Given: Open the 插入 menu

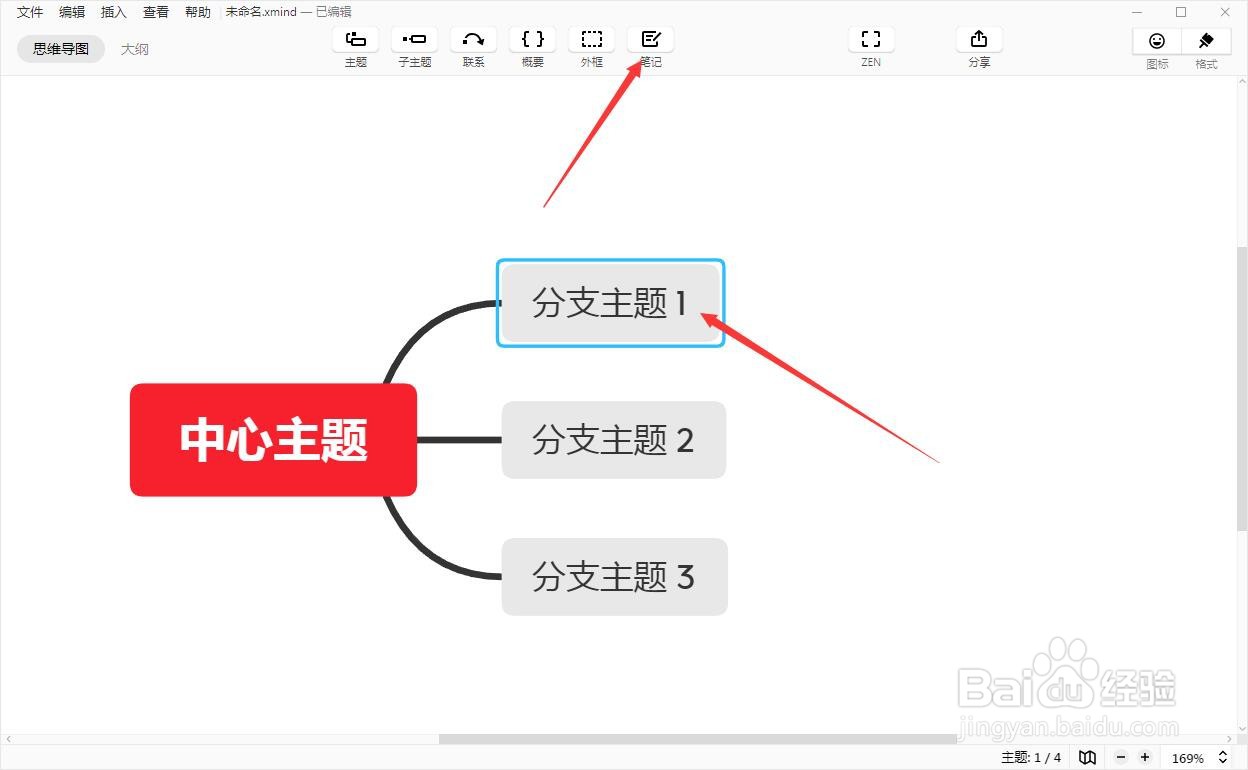Looking at the screenshot, I should [113, 11].
